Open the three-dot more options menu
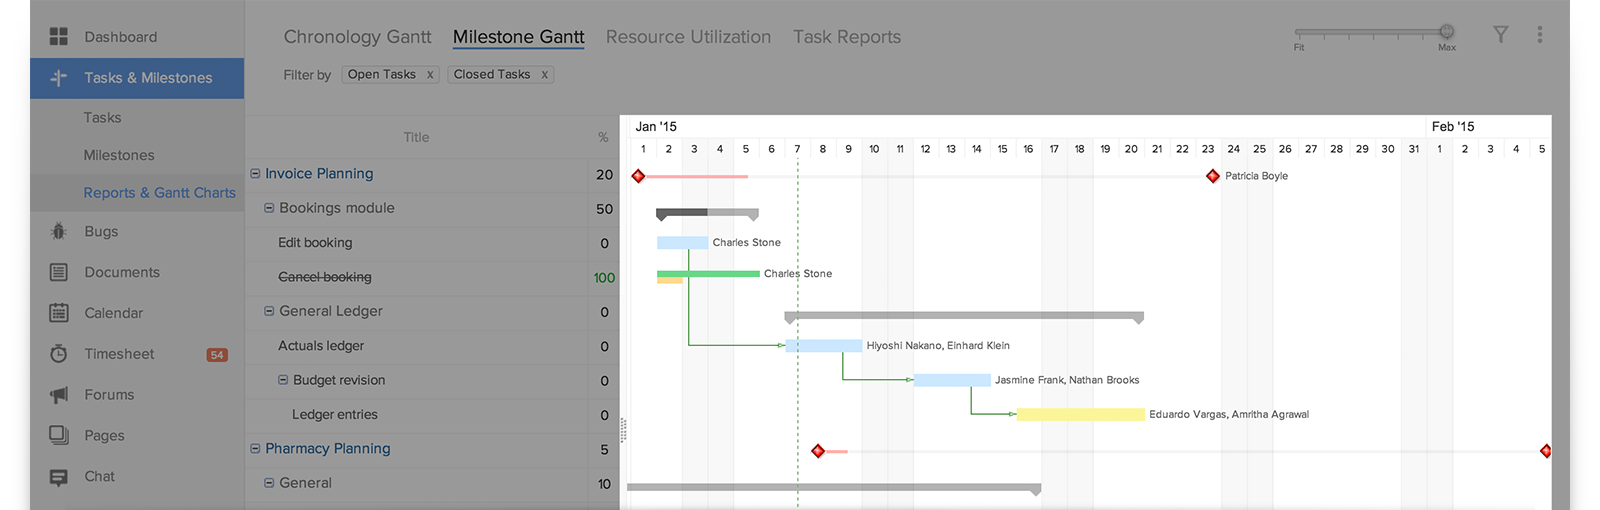The width and height of the screenshot is (1600, 510). pyautogui.click(x=1539, y=35)
